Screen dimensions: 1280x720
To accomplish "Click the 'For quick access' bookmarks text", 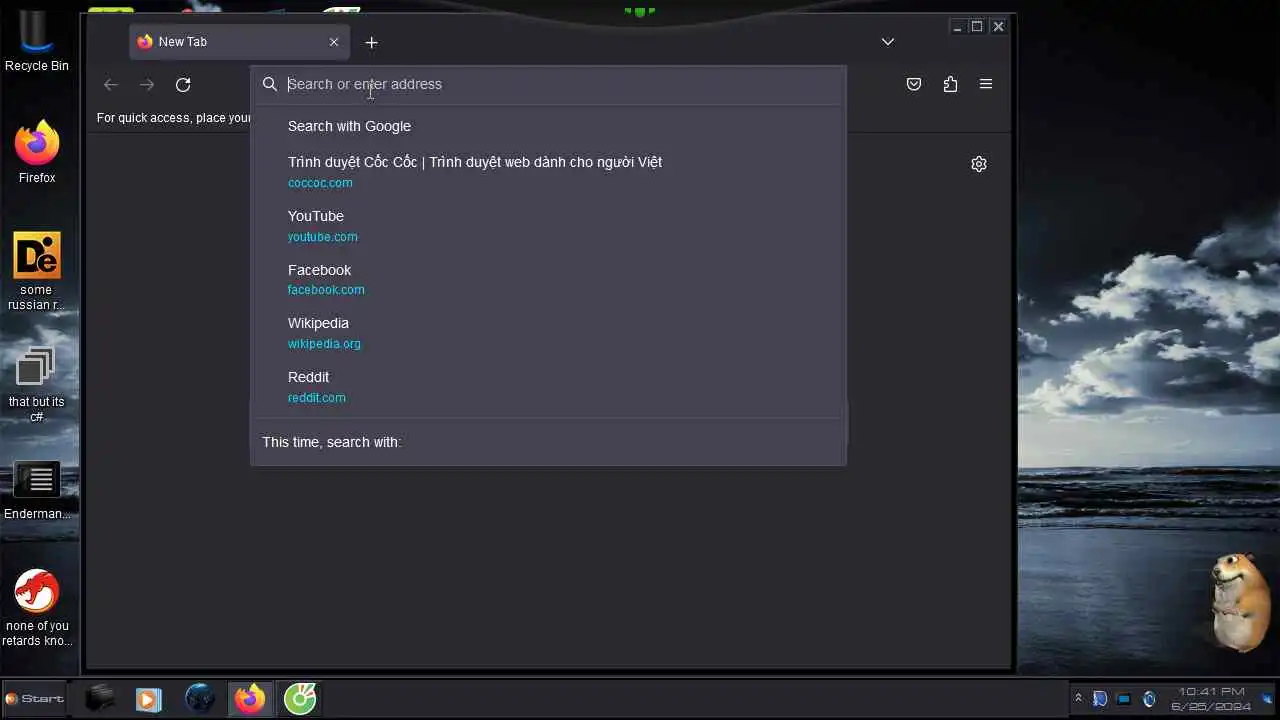I will click(x=173, y=118).
